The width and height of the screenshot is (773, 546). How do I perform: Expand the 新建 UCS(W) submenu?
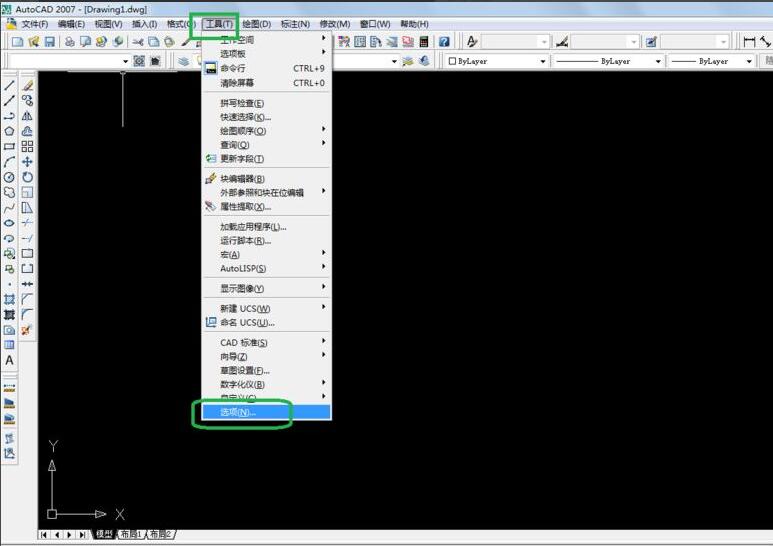[x=267, y=308]
